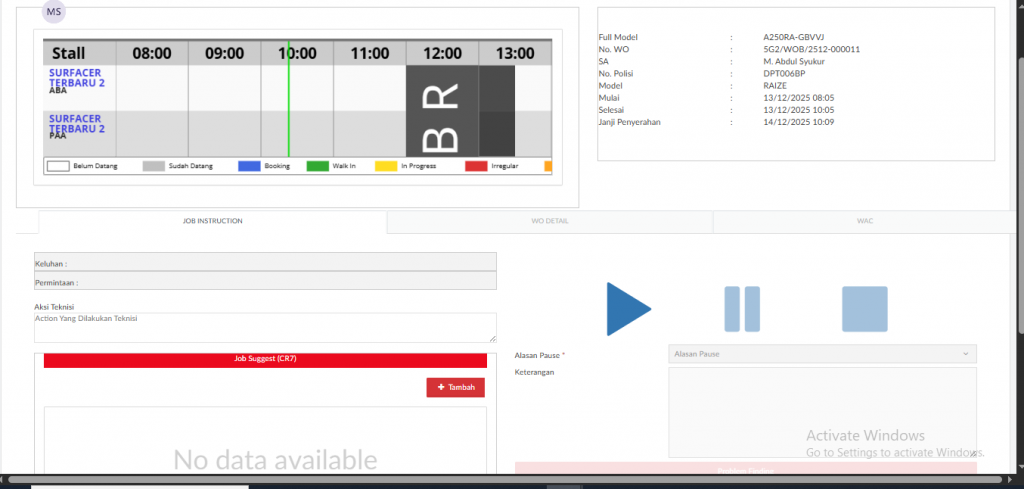Click the red Job Suggest (CR7) header
1024x489 pixels.
(x=265, y=359)
